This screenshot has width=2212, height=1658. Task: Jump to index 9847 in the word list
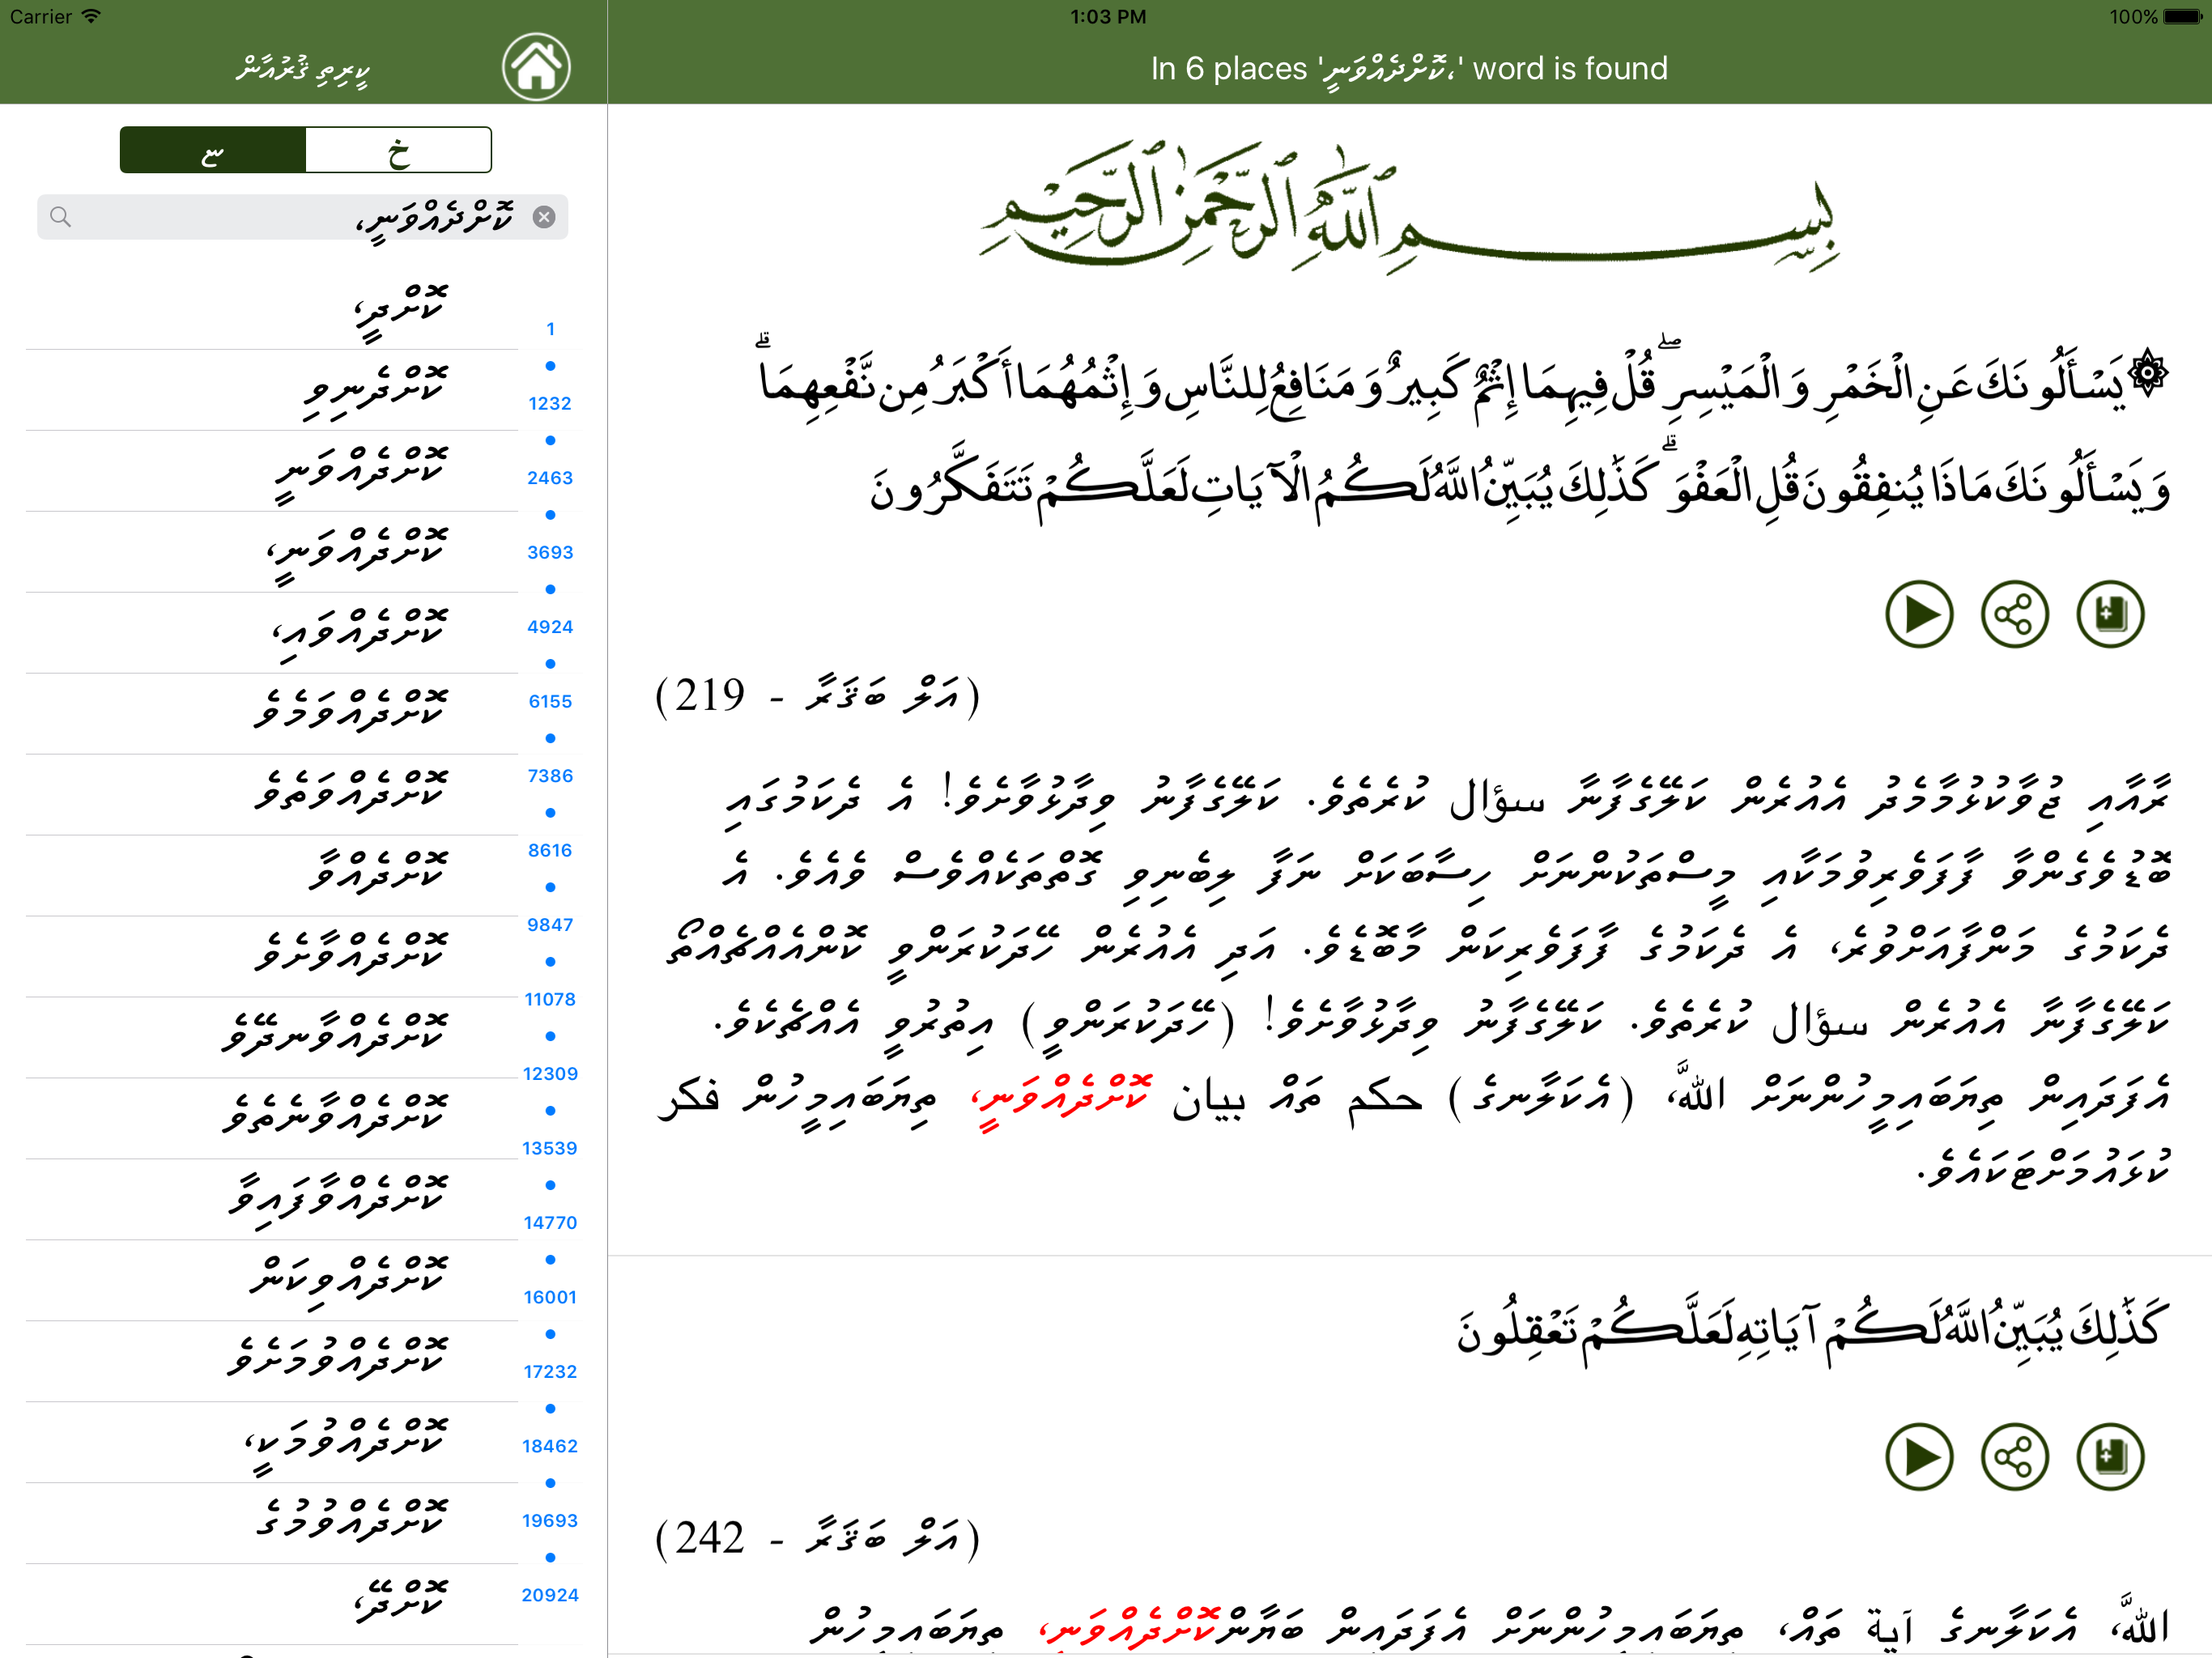(550, 925)
